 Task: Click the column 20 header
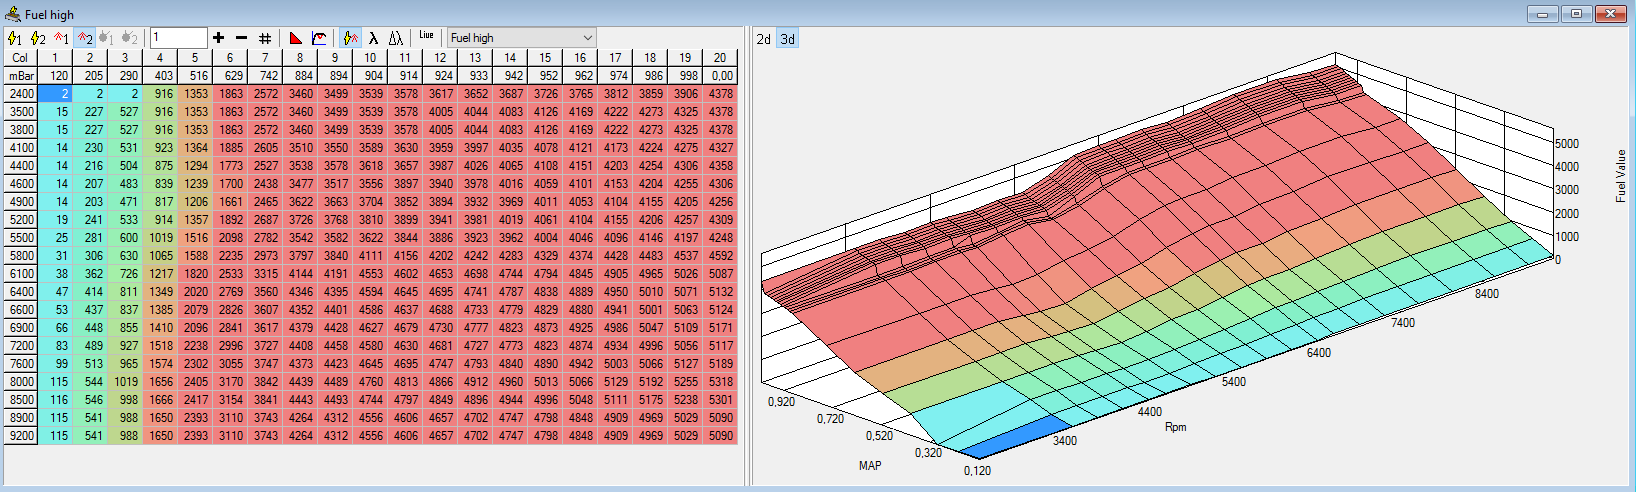[x=720, y=58]
